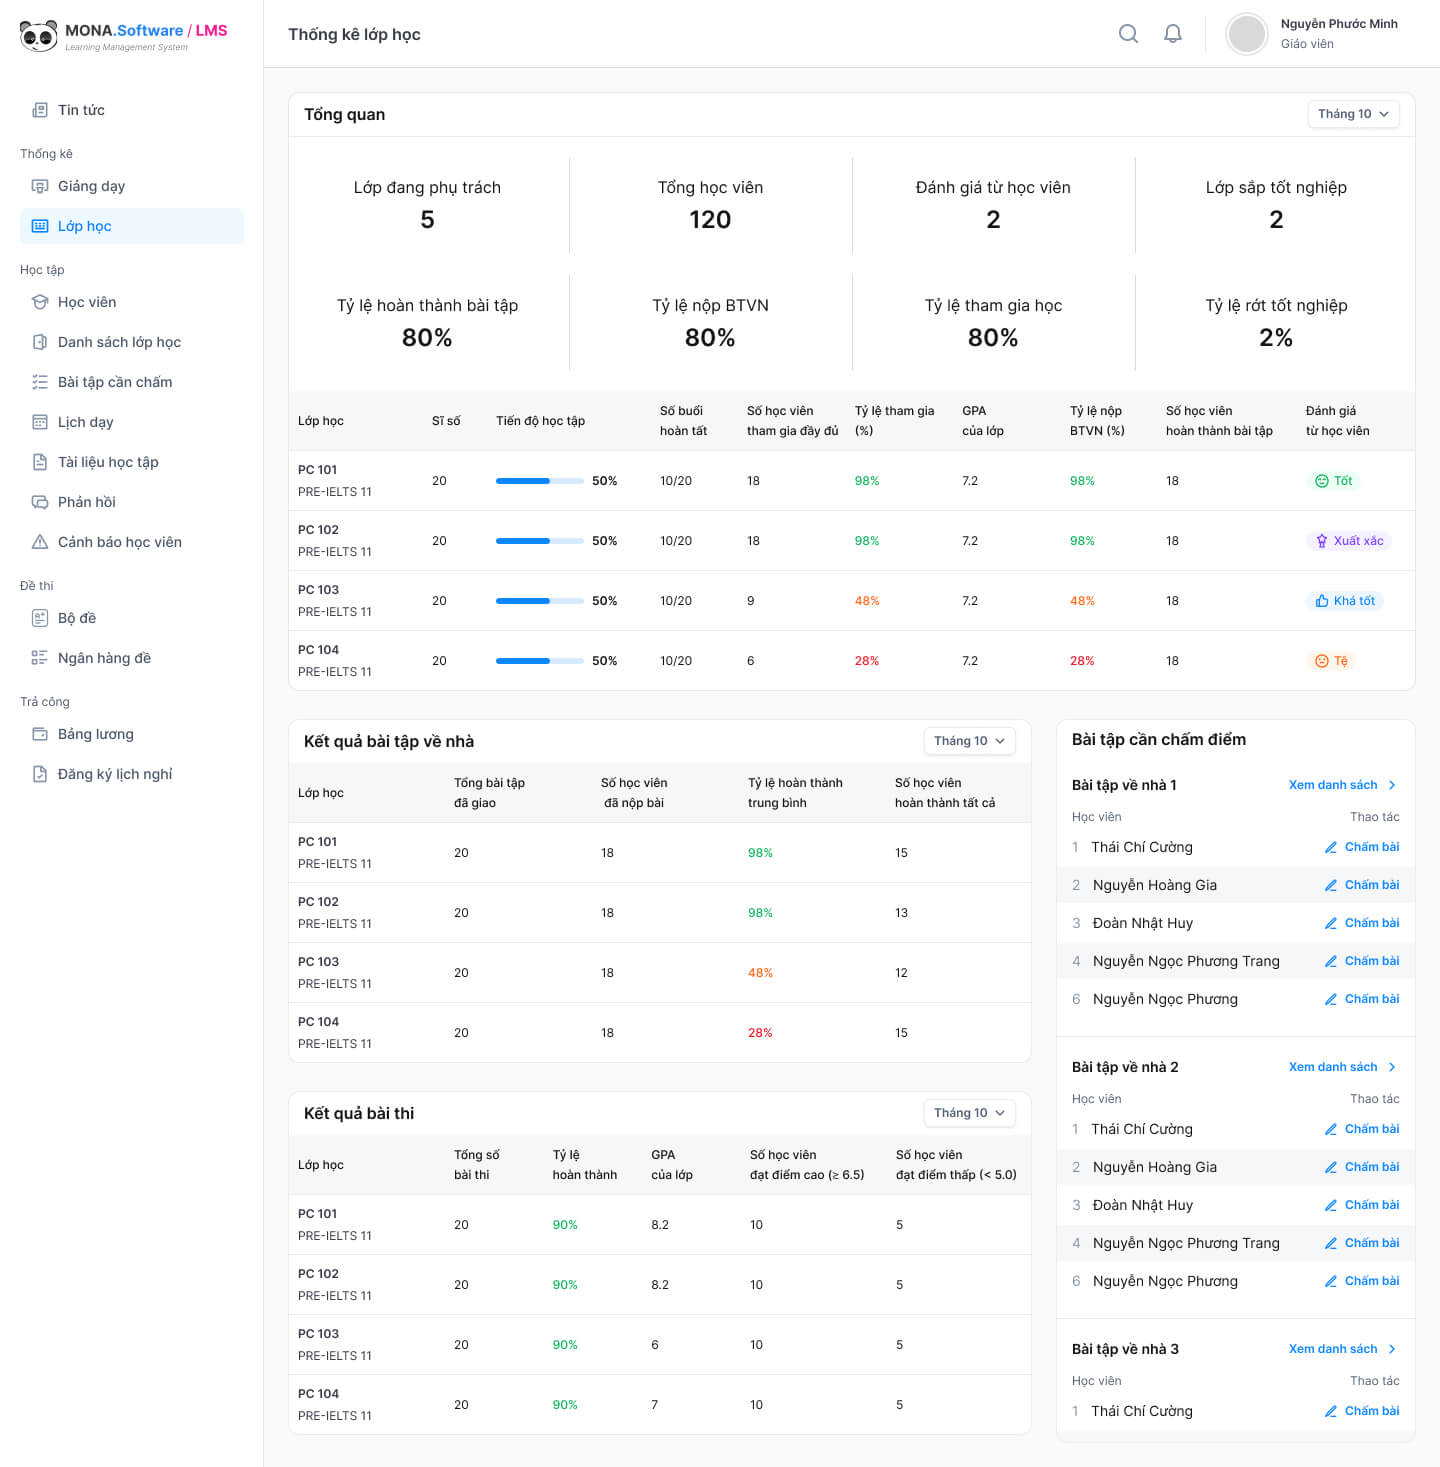Image resolution: width=1440 pixels, height=1467 pixels.
Task: Open Xem danh sách for Bài tập về nhà 2
Action: click(x=1342, y=1067)
